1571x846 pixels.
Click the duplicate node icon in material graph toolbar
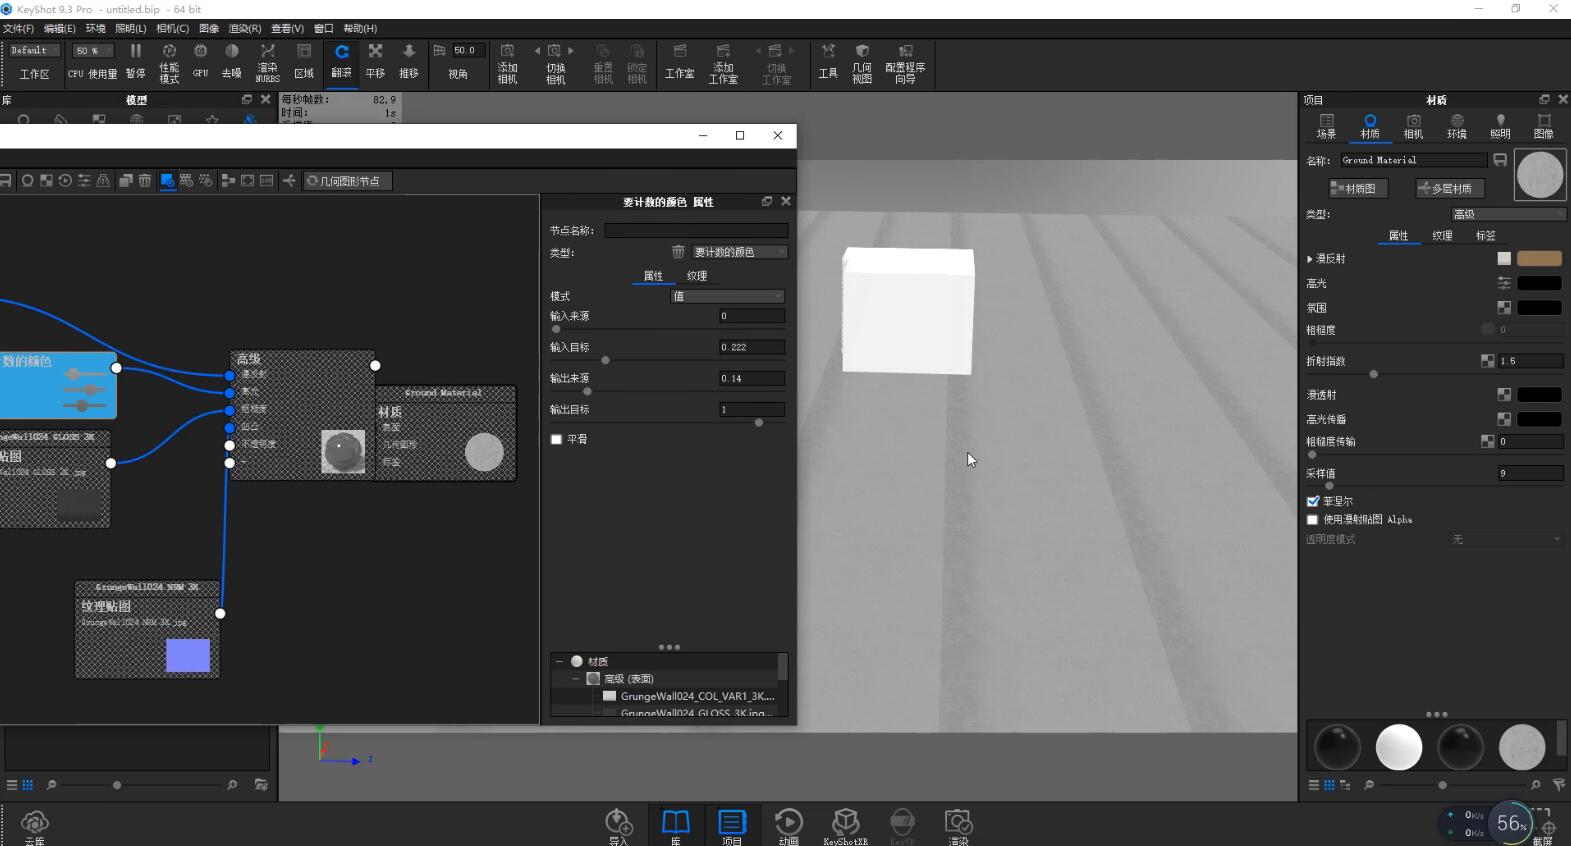(x=126, y=181)
